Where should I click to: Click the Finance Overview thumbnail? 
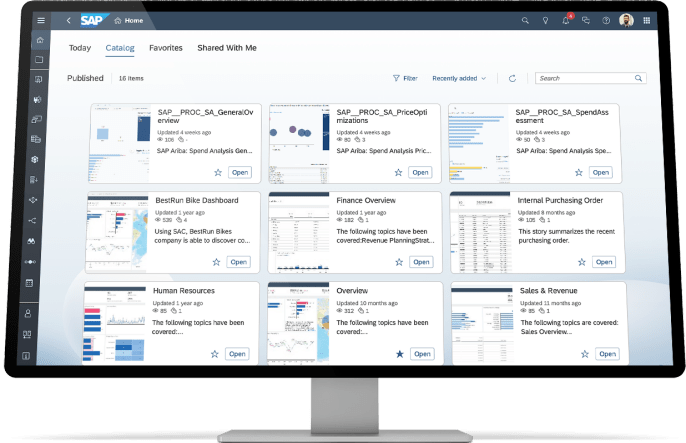click(299, 232)
